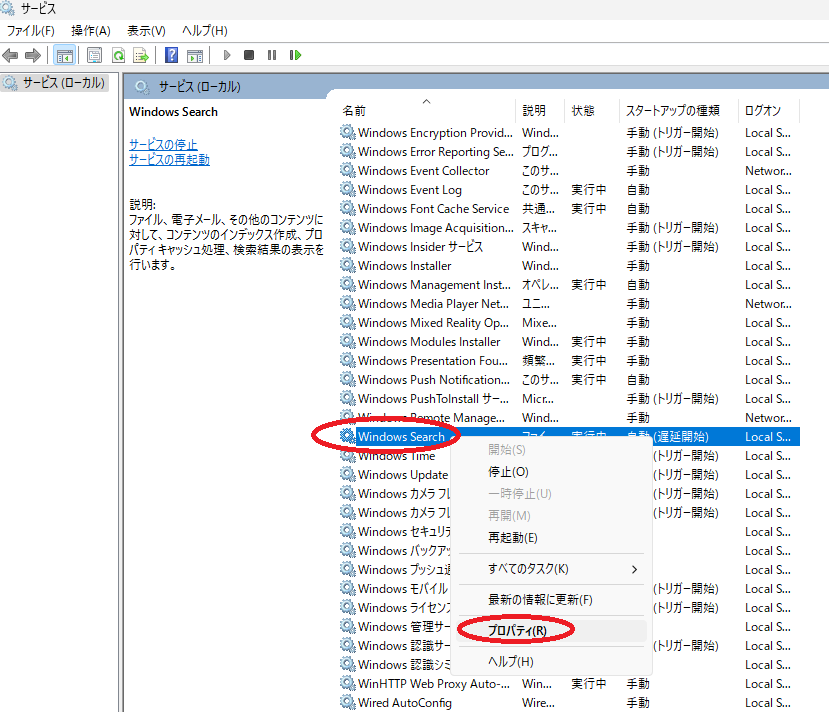Select the Windows PushToInstall サー... row
This screenshot has height=712, width=829.
[x=569, y=399]
